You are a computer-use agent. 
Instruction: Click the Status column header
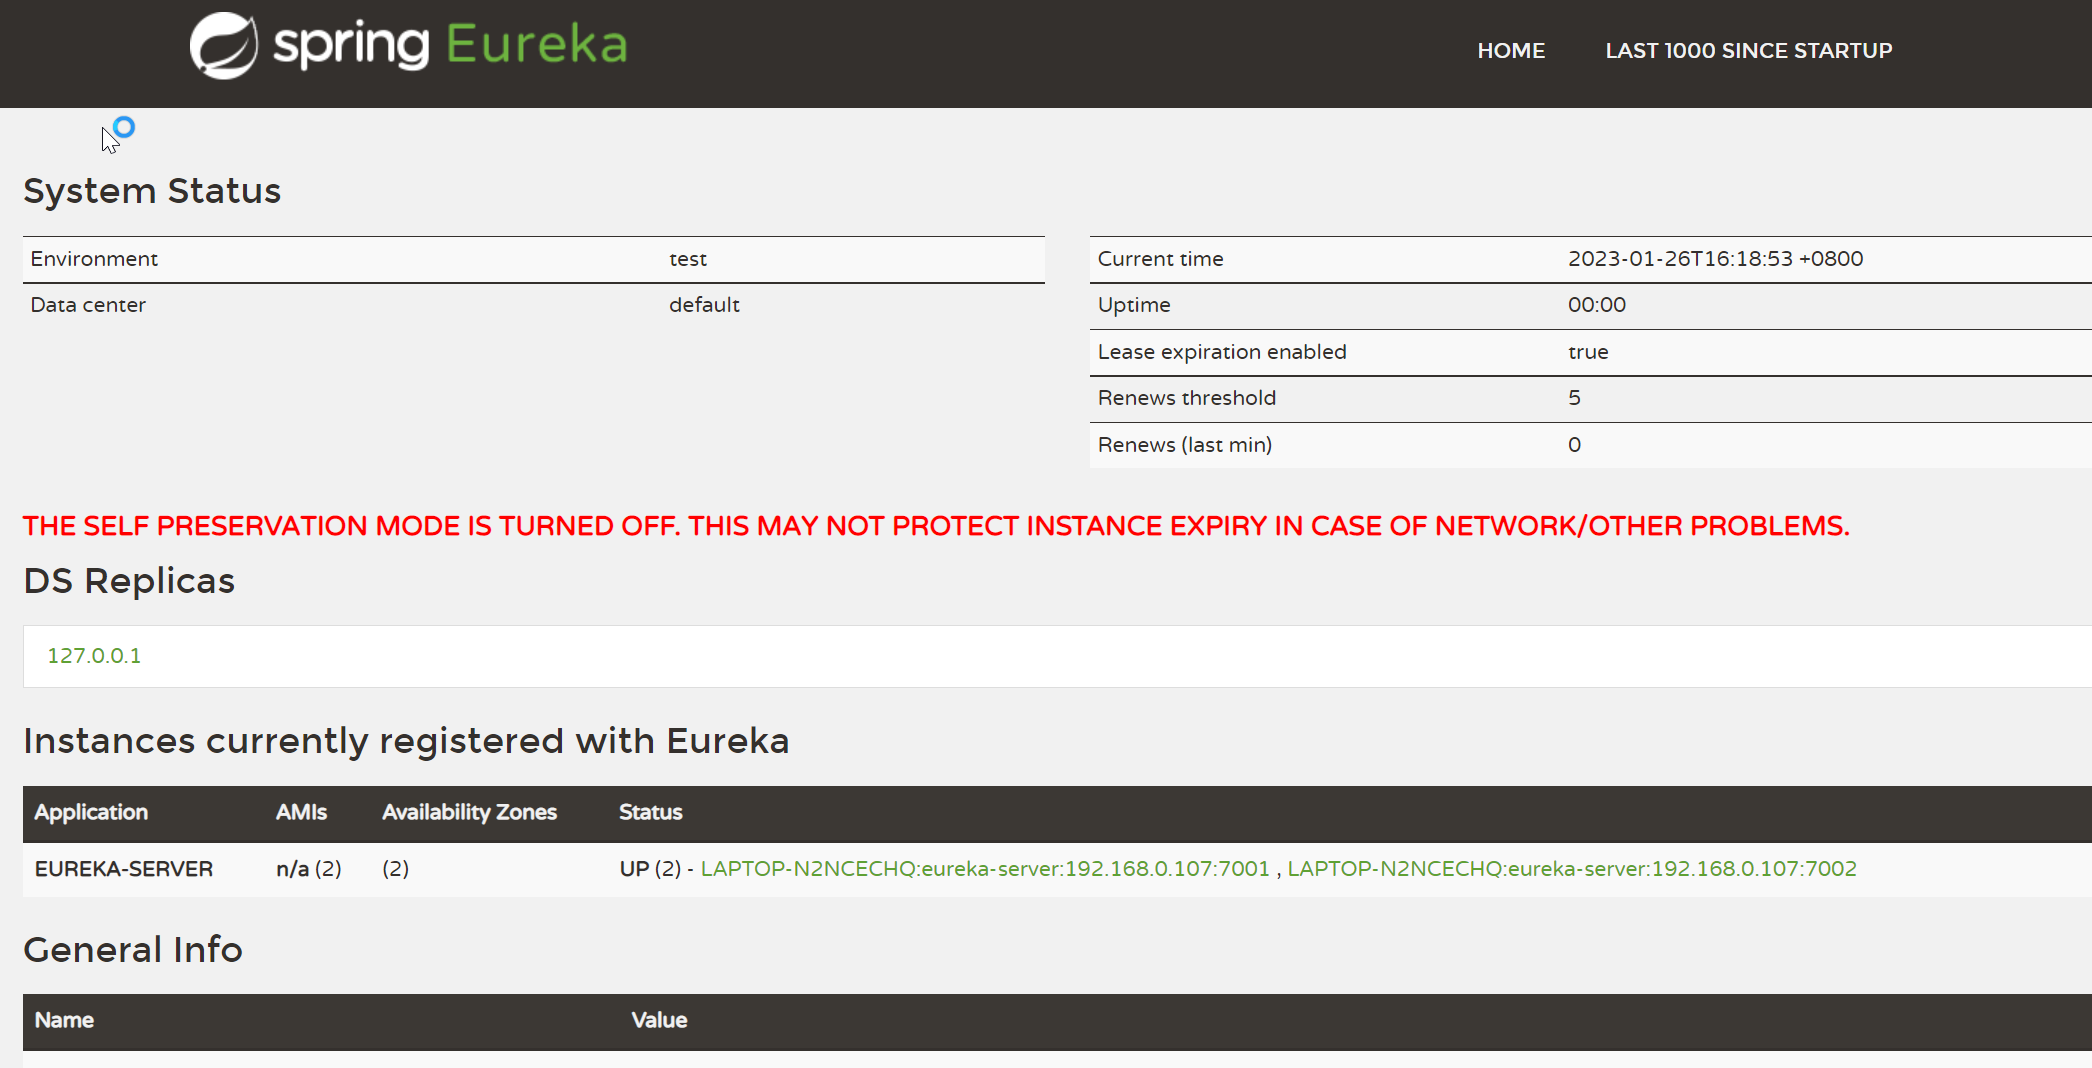coord(650,812)
